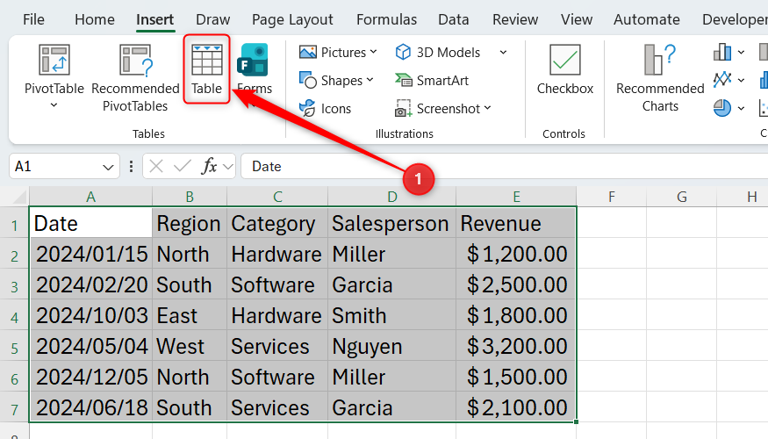Click the Select All corner triangle
Image resolution: width=768 pixels, height=439 pixels.
19,197
